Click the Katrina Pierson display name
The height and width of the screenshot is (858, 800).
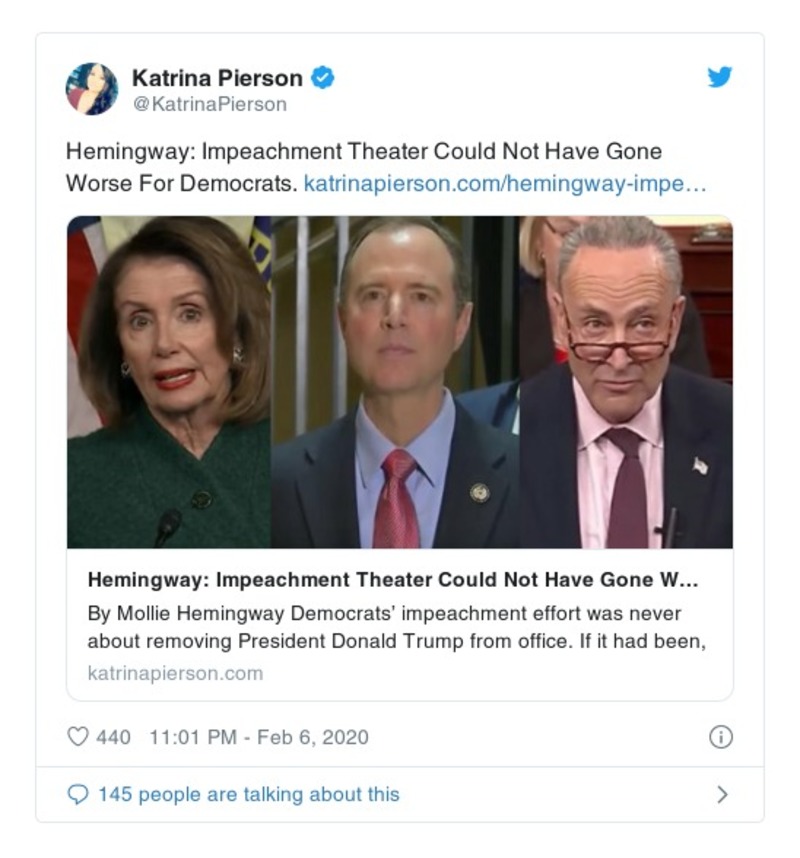(217, 78)
